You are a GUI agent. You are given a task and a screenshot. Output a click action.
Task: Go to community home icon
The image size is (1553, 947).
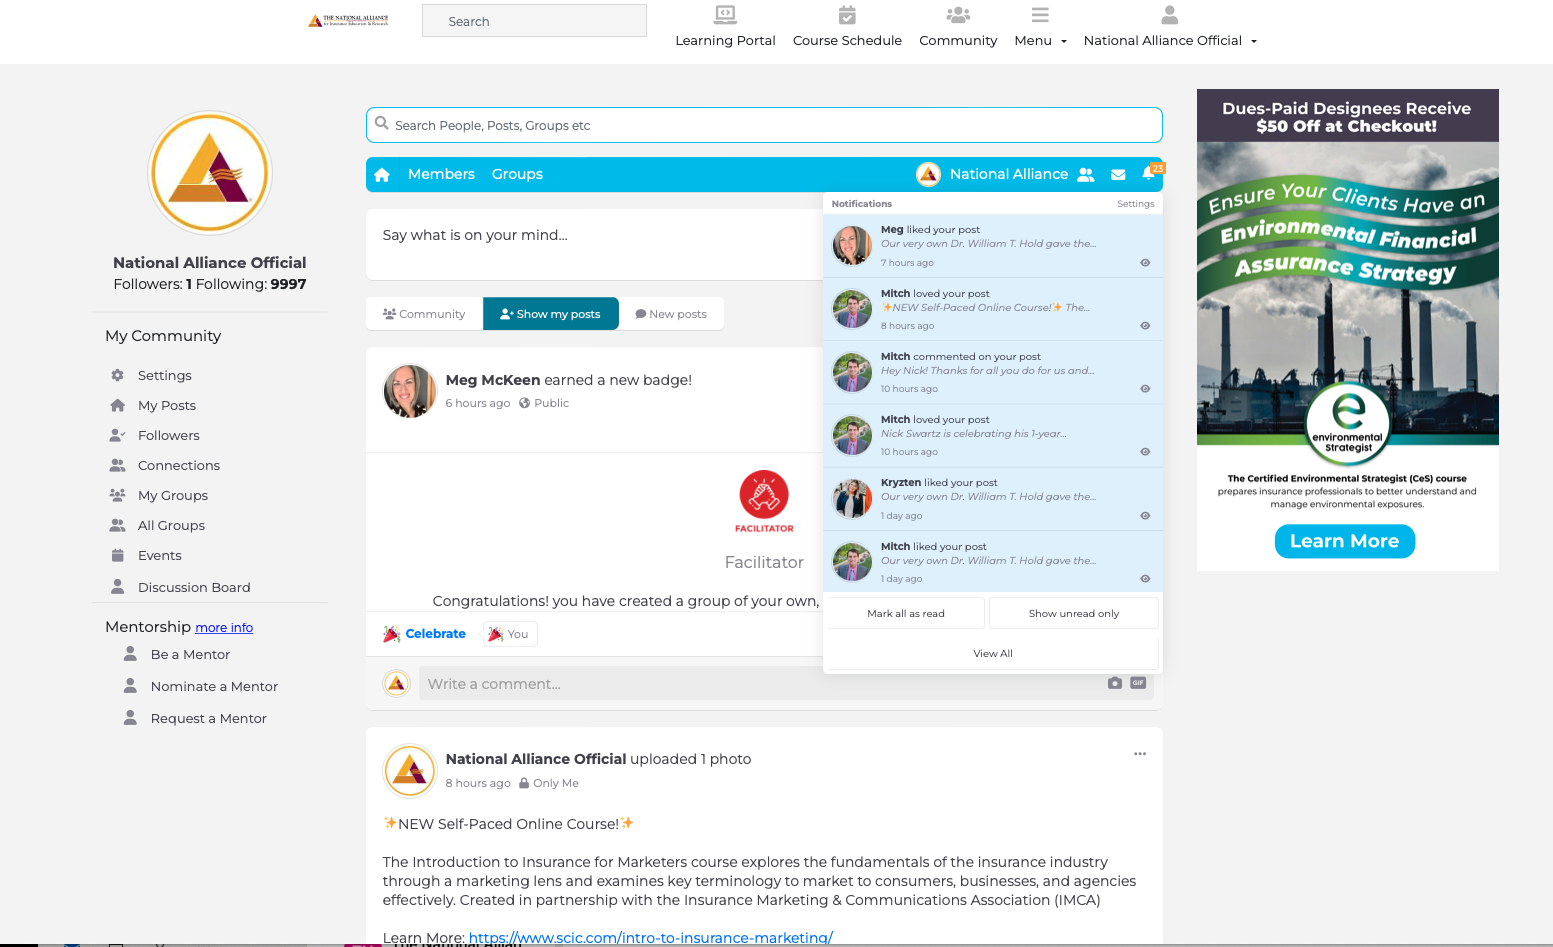[382, 175]
